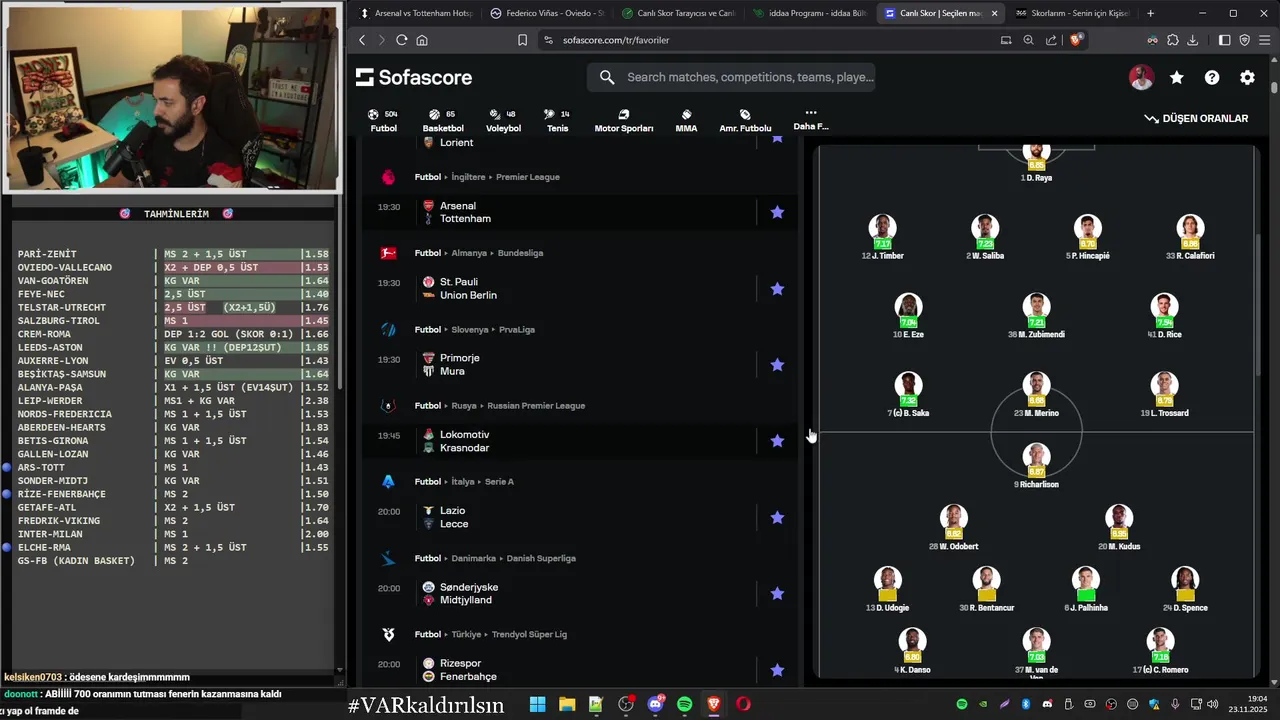Open the browser hamburger menu
1280x720 pixels.
(1264, 40)
